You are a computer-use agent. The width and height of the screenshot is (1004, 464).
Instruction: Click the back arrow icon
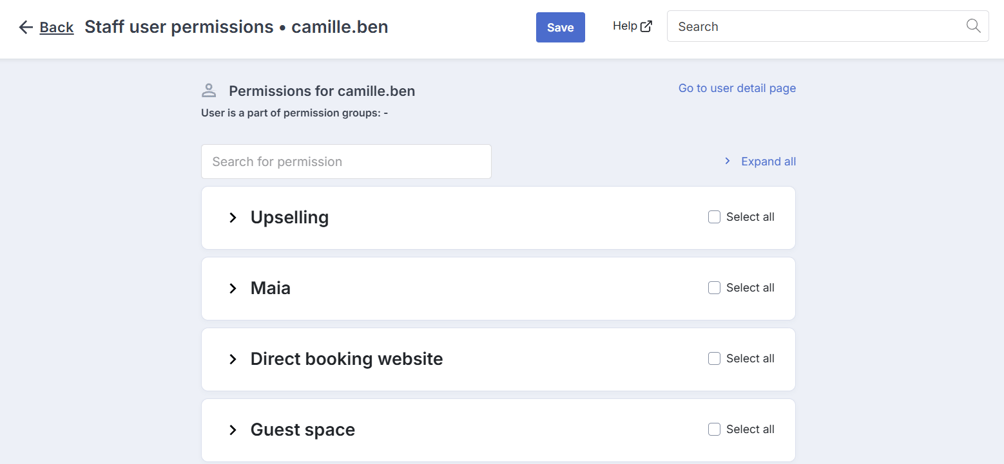click(26, 27)
